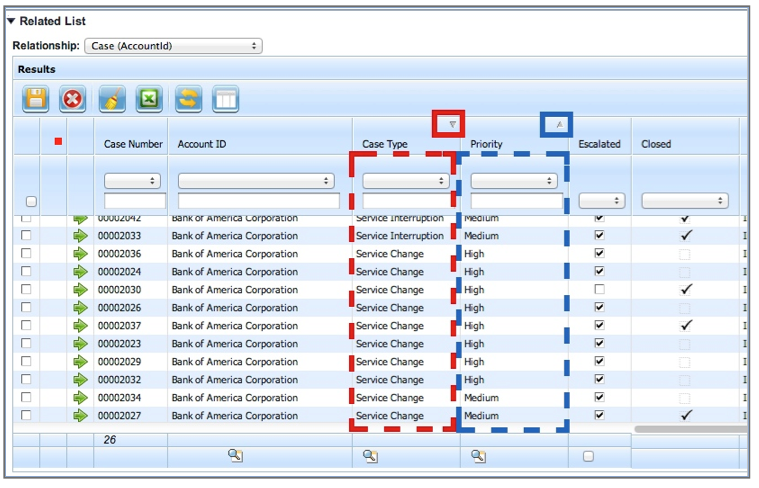
Task: Toggle Escalated checkbox for case 00002030
Action: (599, 289)
